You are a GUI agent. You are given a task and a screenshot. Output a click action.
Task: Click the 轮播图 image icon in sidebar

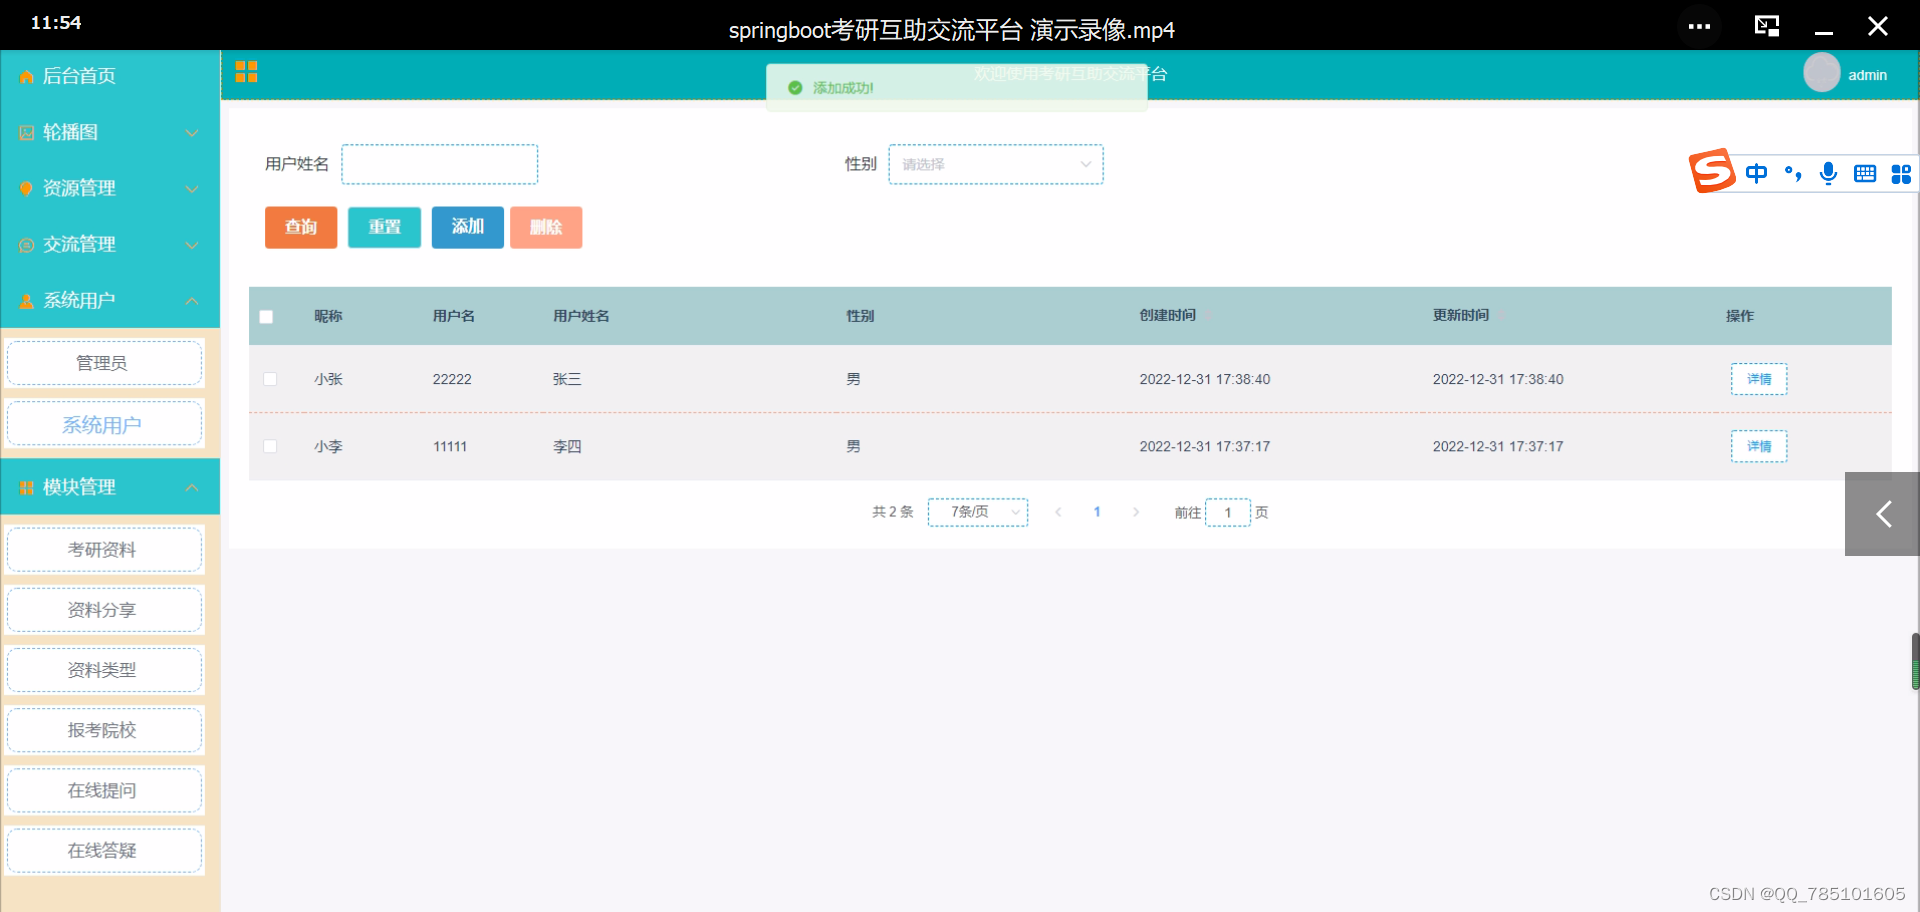coord(25,132)
